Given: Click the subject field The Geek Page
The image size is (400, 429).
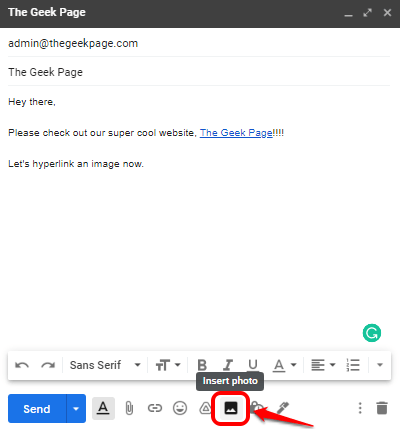Looking at the screenshot, I should 199,72.
